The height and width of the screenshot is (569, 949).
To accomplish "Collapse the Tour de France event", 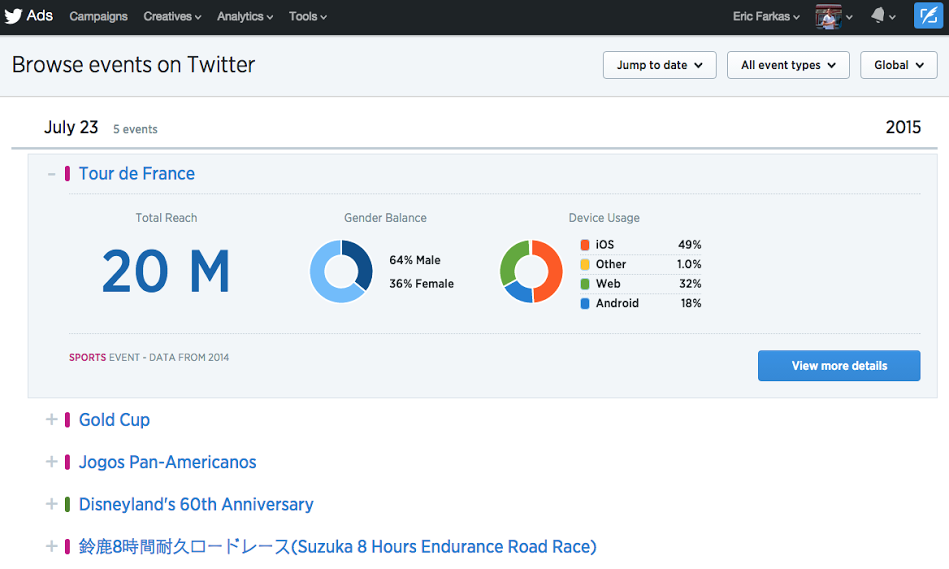I will click(x=52, y=174).
